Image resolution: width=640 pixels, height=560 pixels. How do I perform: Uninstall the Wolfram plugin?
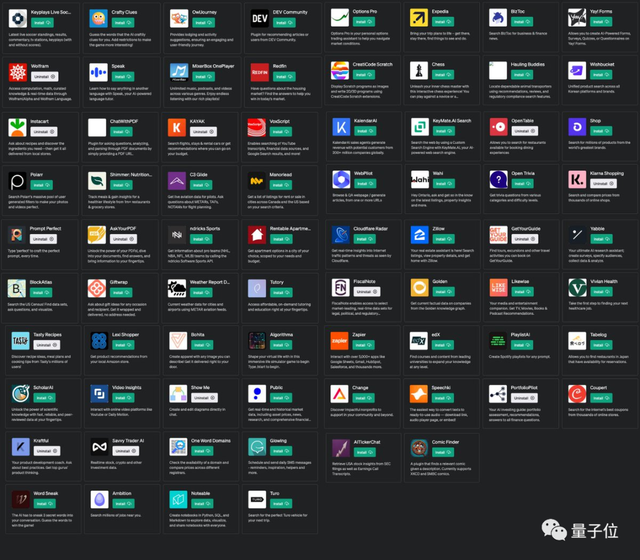pyautogui.click(x=45, y=77)
